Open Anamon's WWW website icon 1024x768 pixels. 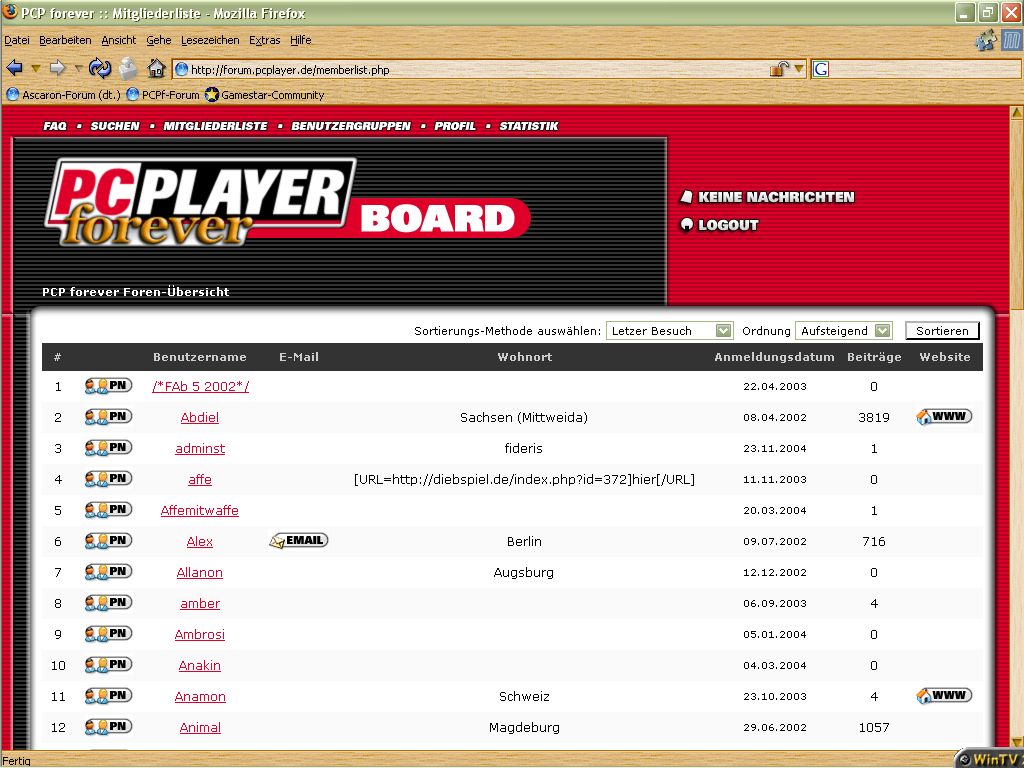click(x=944, y=696)
